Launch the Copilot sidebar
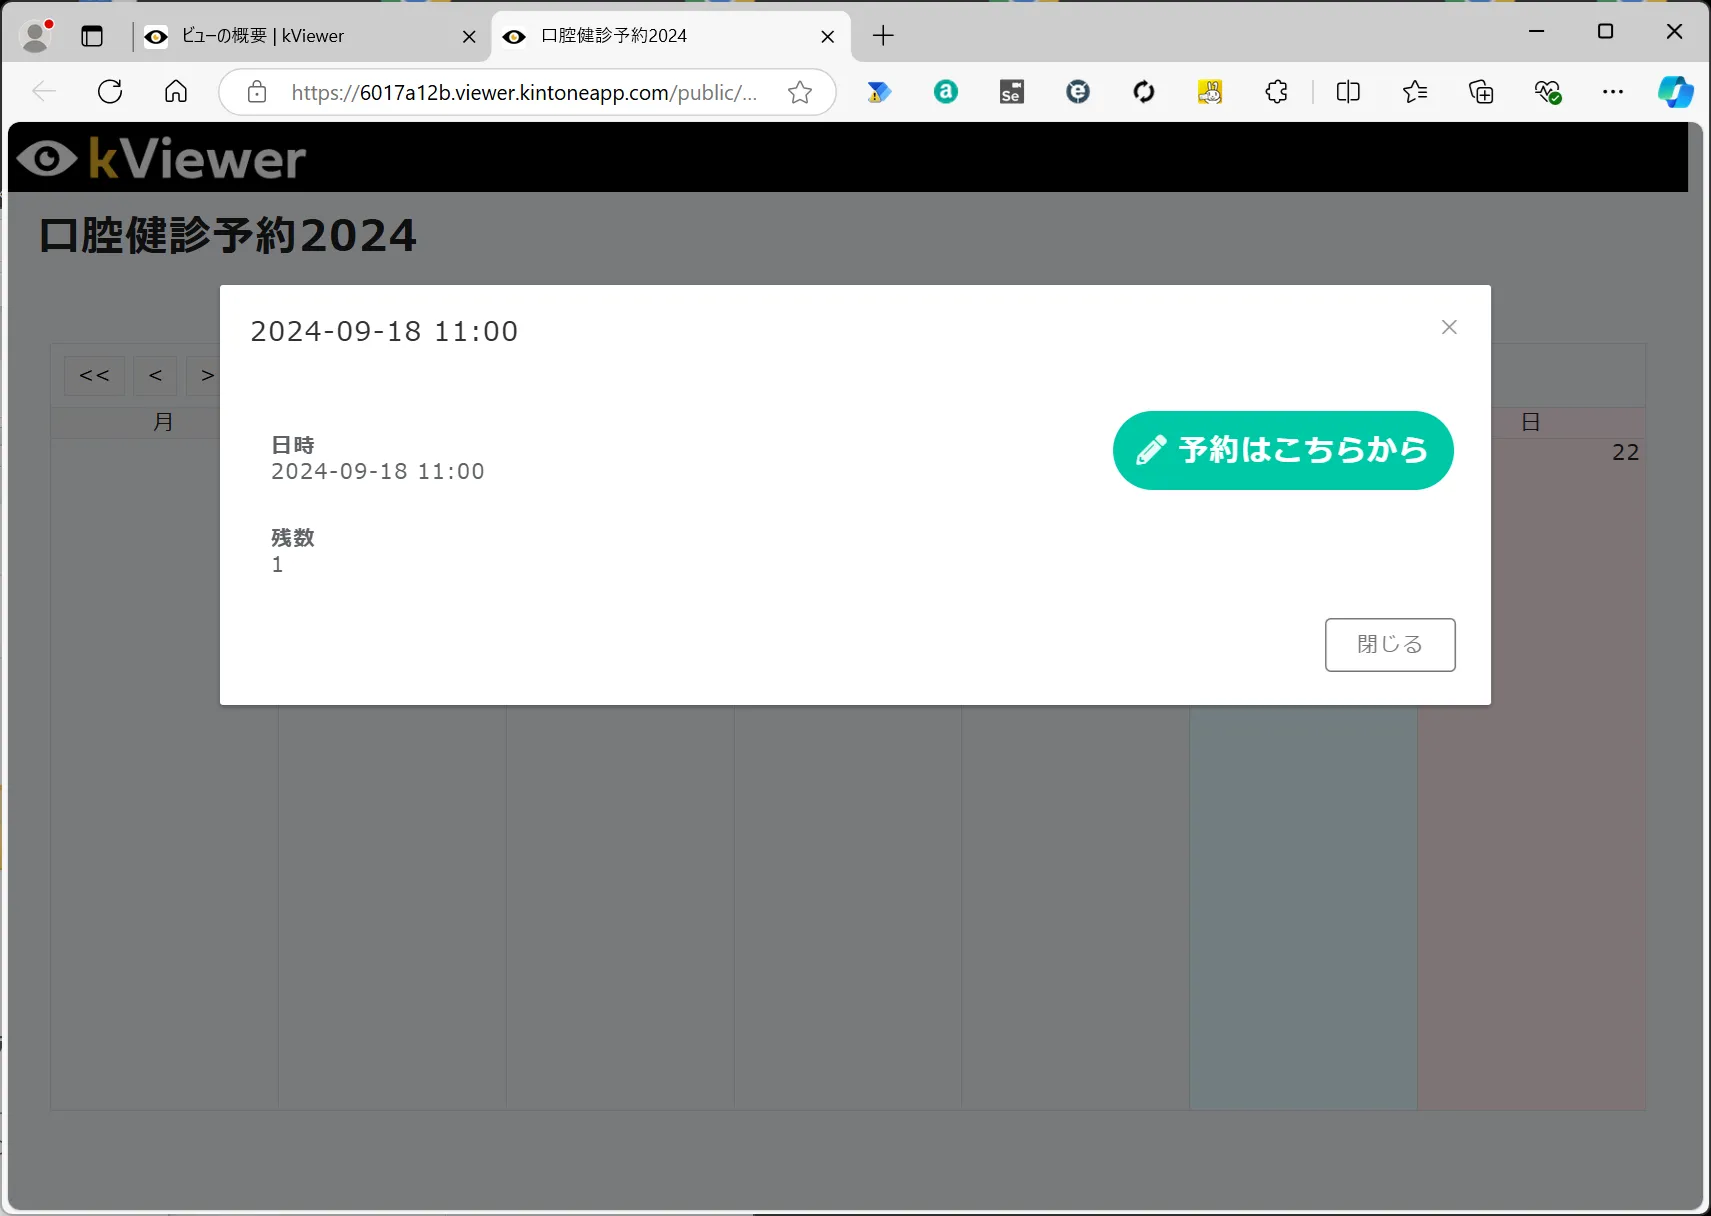 [x=1675, y=92]
